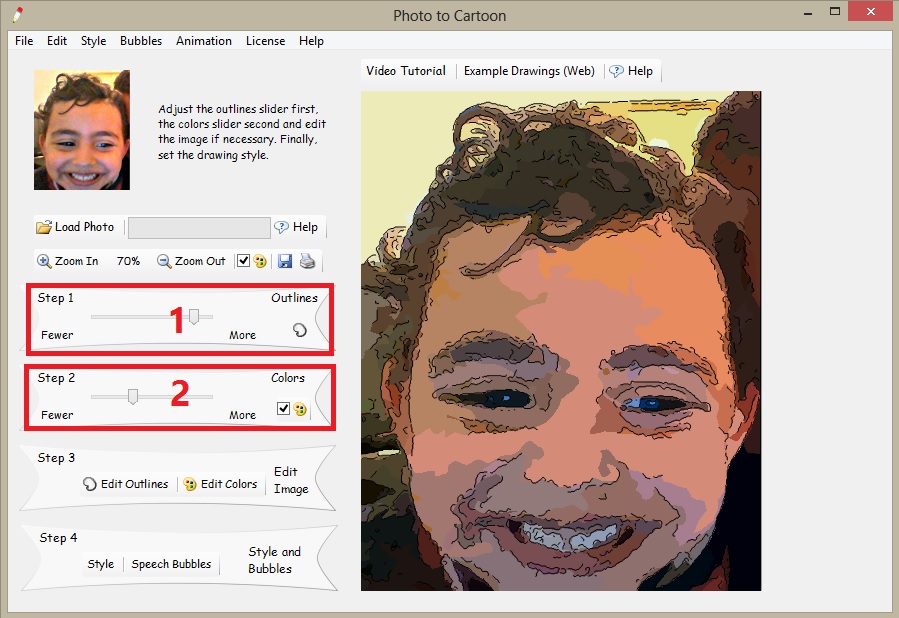The width and height of the screenshot is (899, 618).
Task: Click the Zoom Out magnifier icon
Action: pos(164,261)
